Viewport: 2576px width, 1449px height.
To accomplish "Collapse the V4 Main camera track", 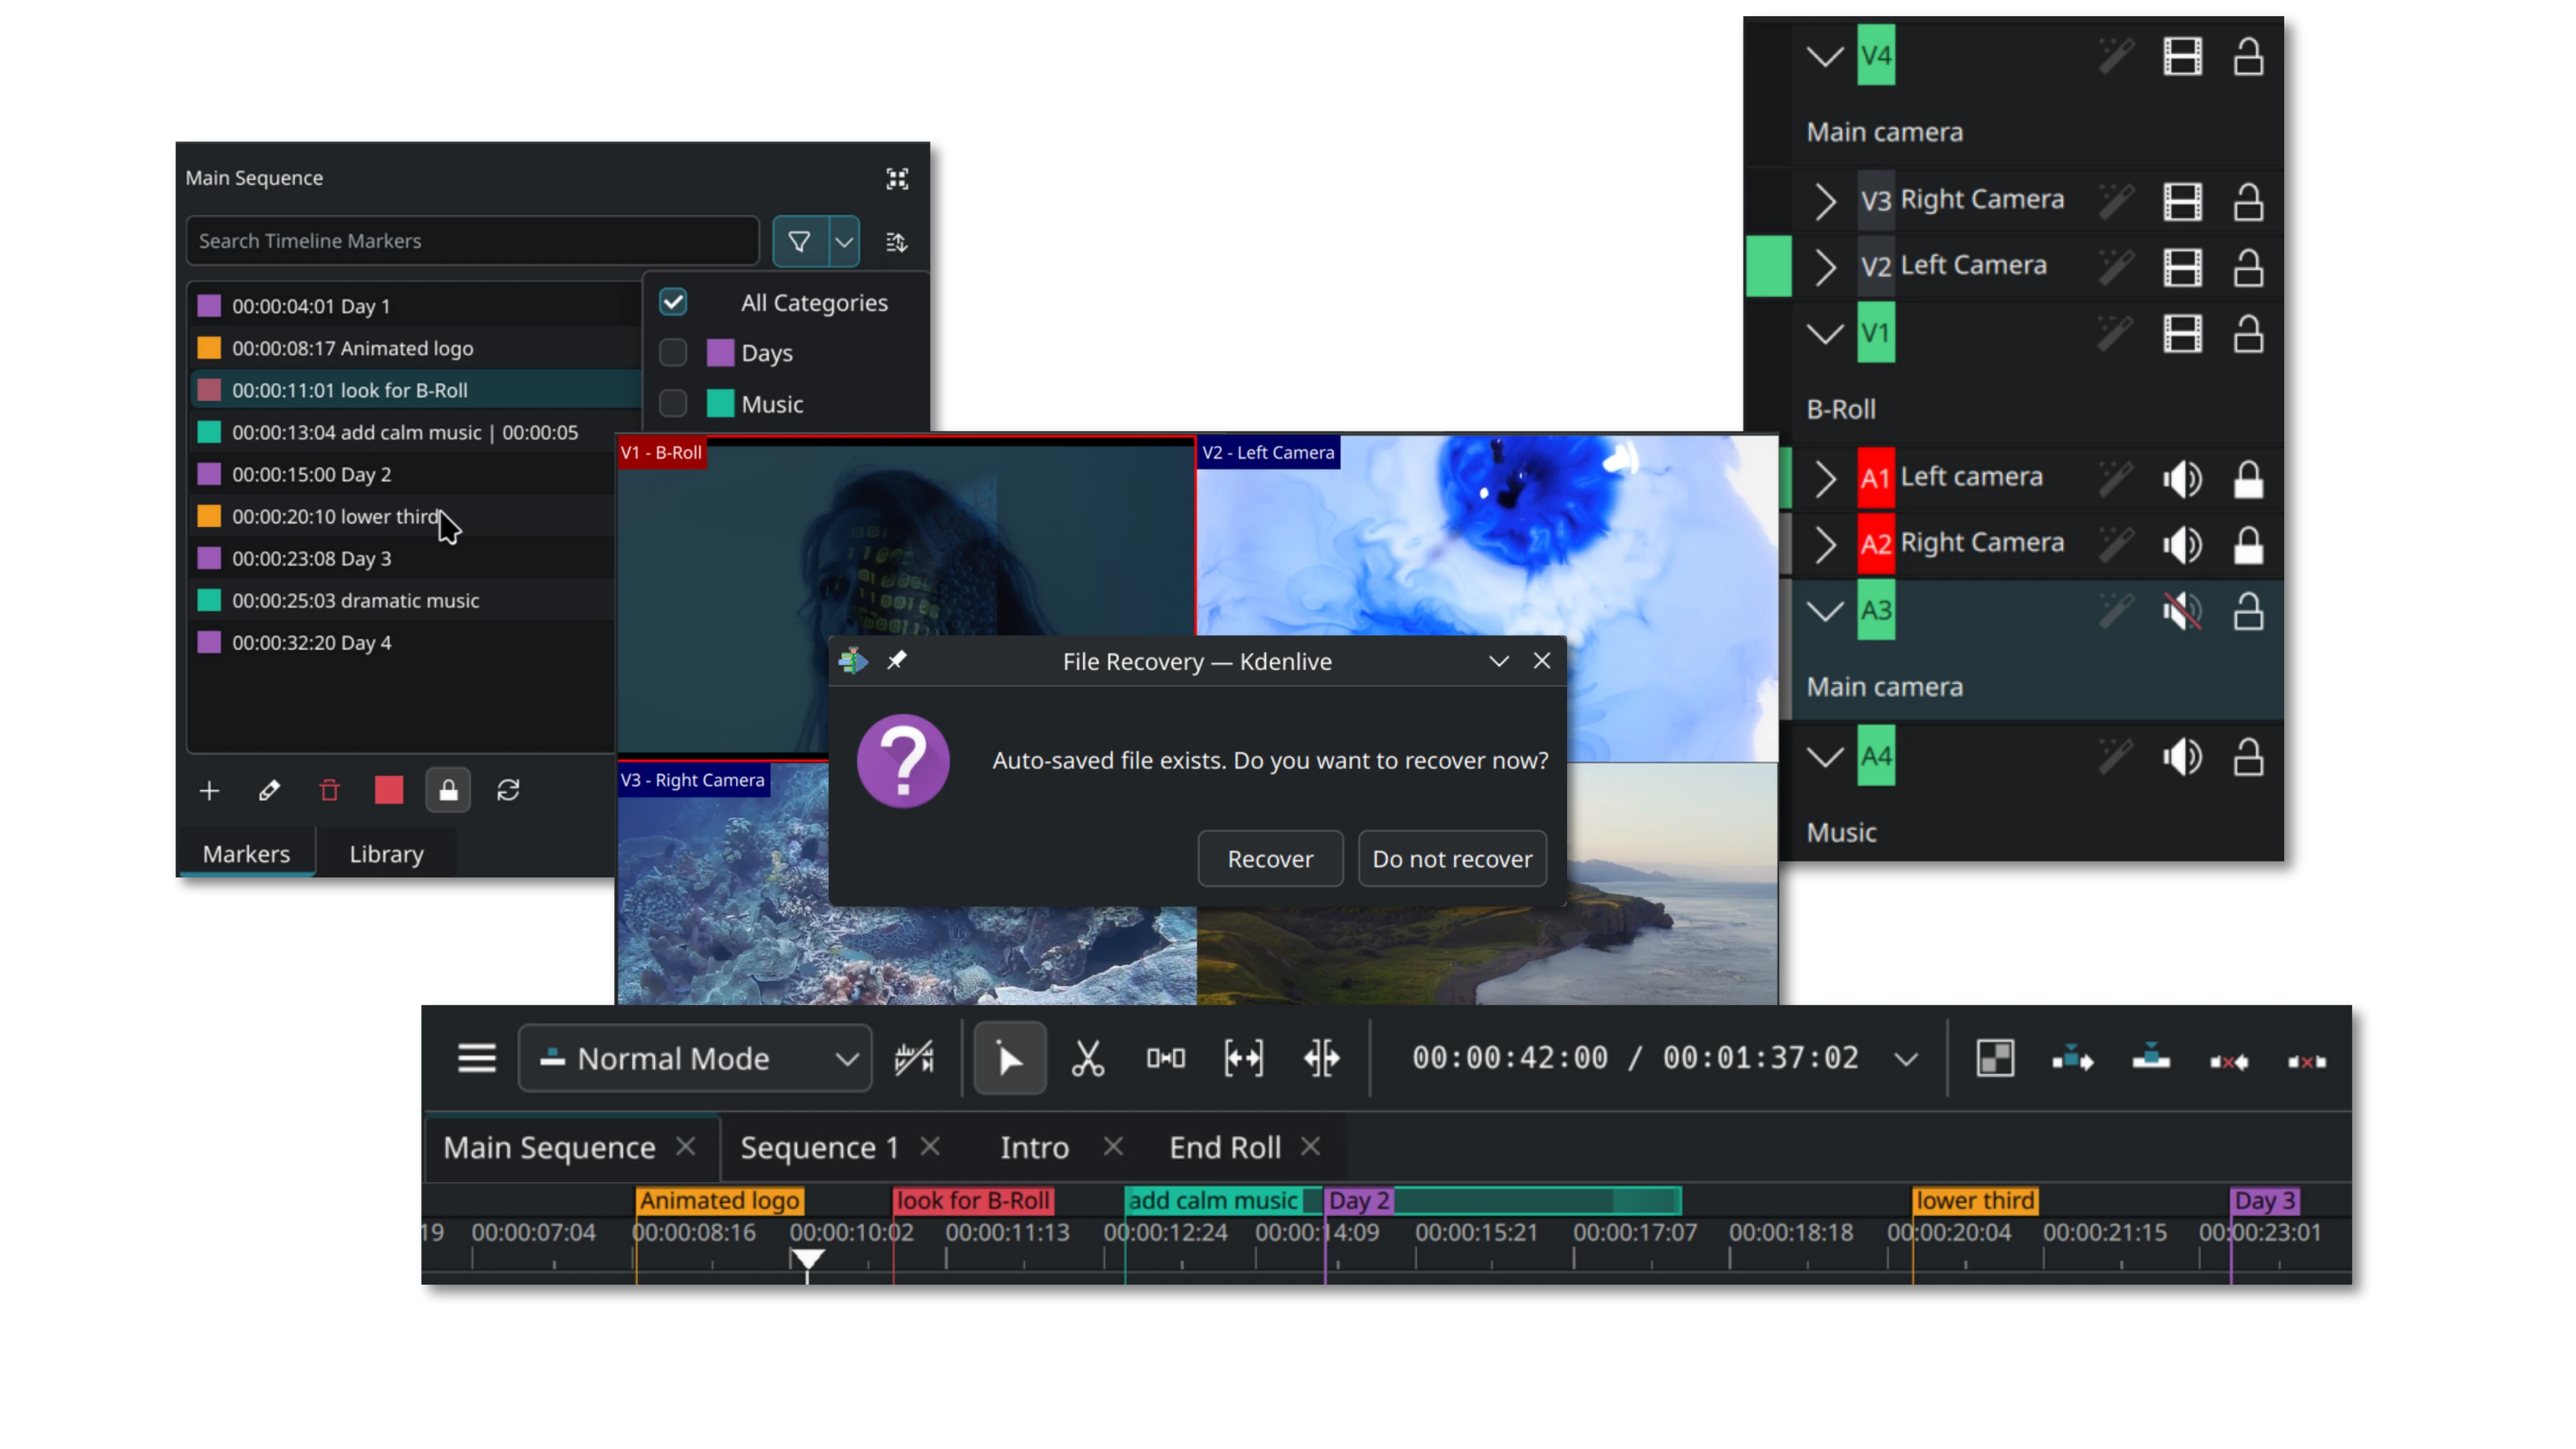I will (1825, 56).
